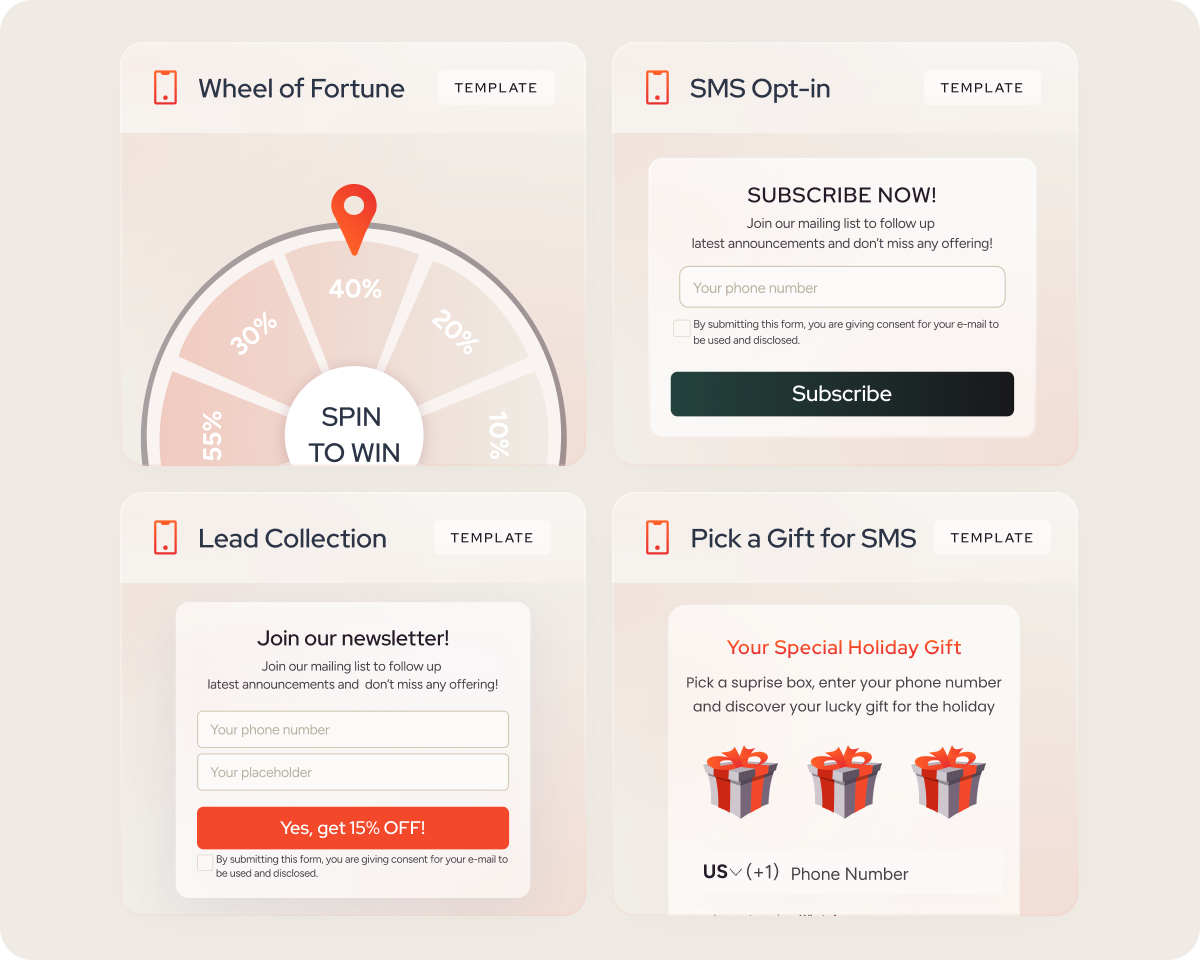Click the SPIN TO WIN wheel center
This screenshot has height=960, width=1200.
(354, 420)
